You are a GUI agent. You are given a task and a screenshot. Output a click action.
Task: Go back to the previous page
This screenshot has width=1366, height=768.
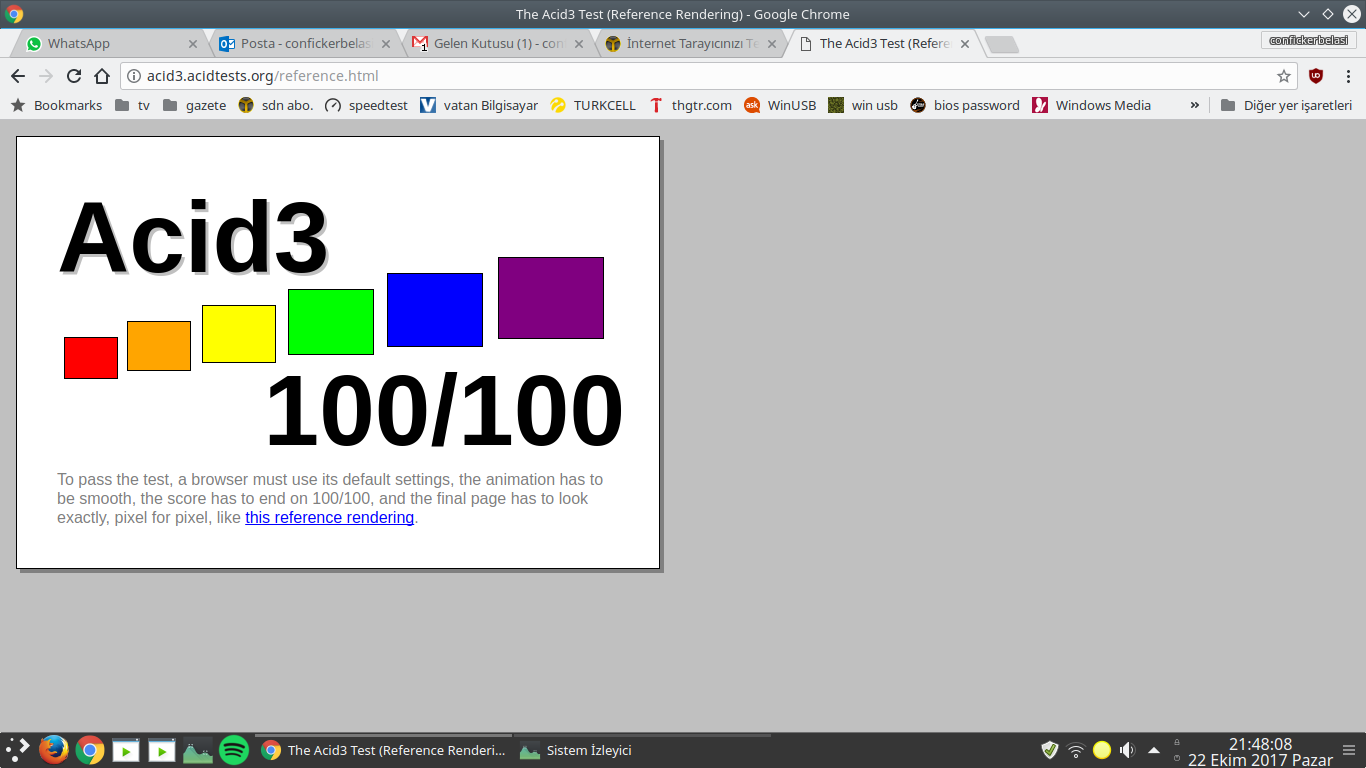pyautogui.click(x=18, y=76)
